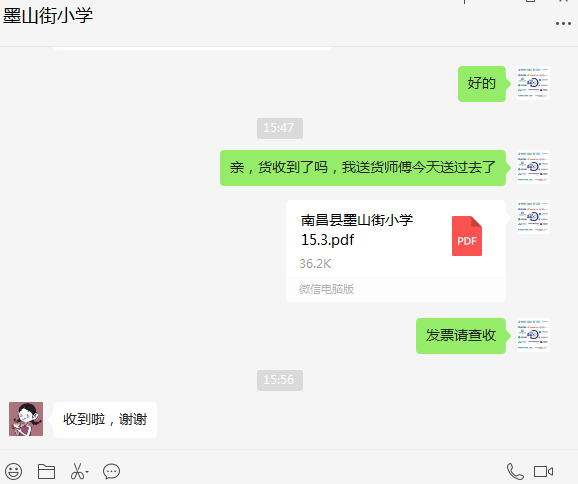Image resolution: width=578 pixels, height=484 pixels.
Task: Click the 墨山街小学 chat title
Action: coord(48,16)
